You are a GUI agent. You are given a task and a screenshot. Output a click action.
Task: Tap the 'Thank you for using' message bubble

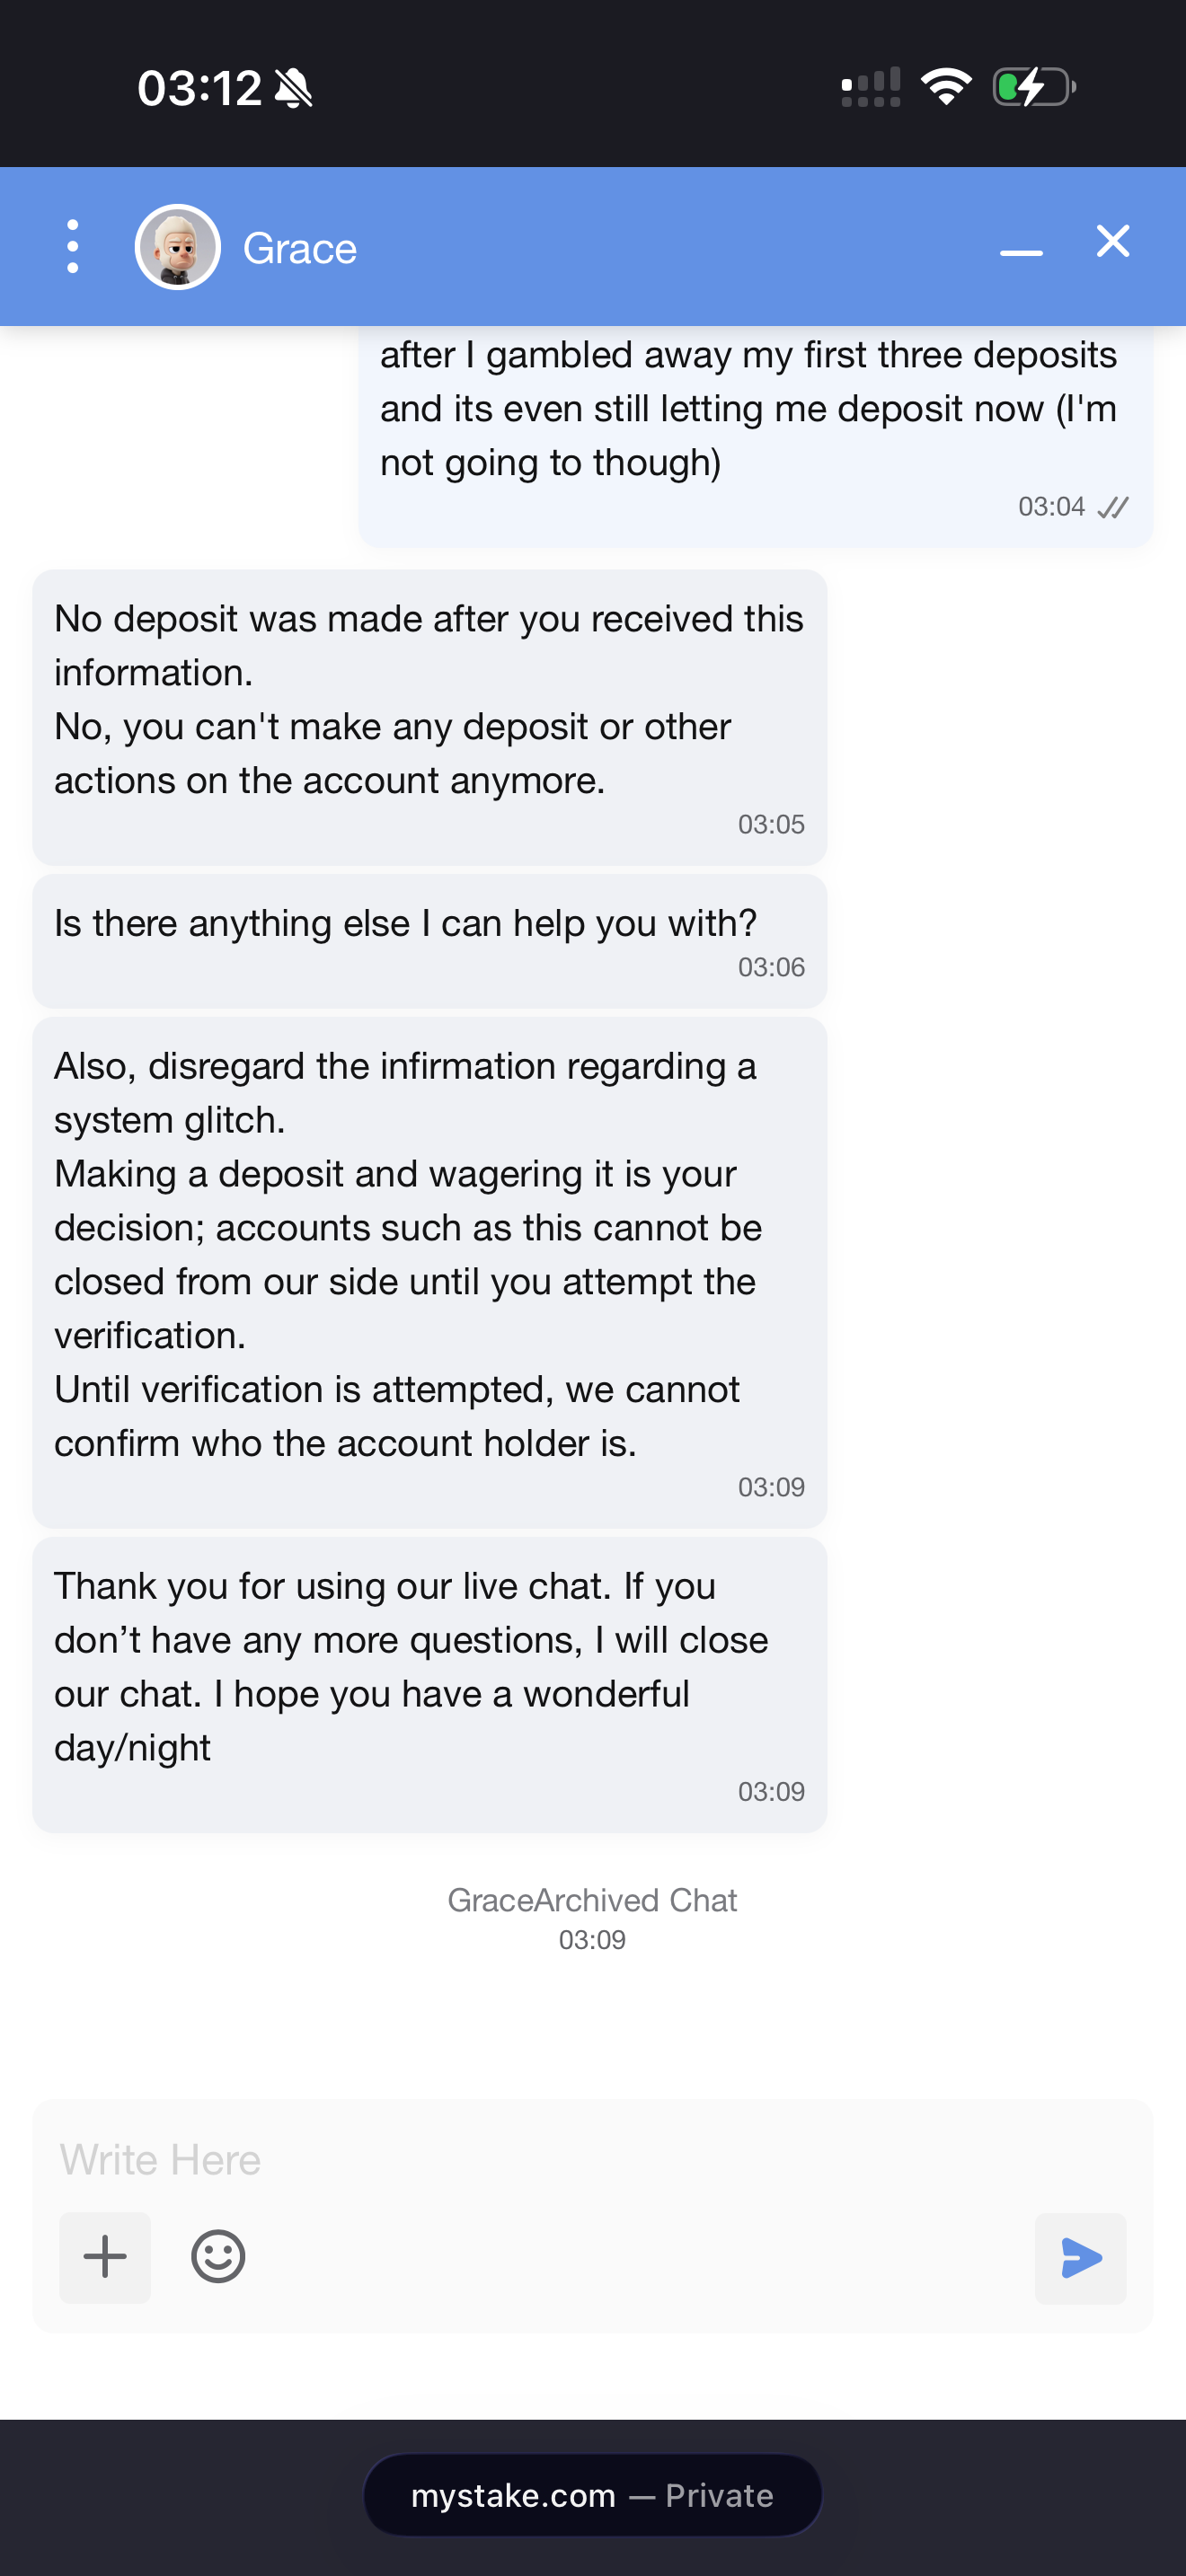(430, 1684)
